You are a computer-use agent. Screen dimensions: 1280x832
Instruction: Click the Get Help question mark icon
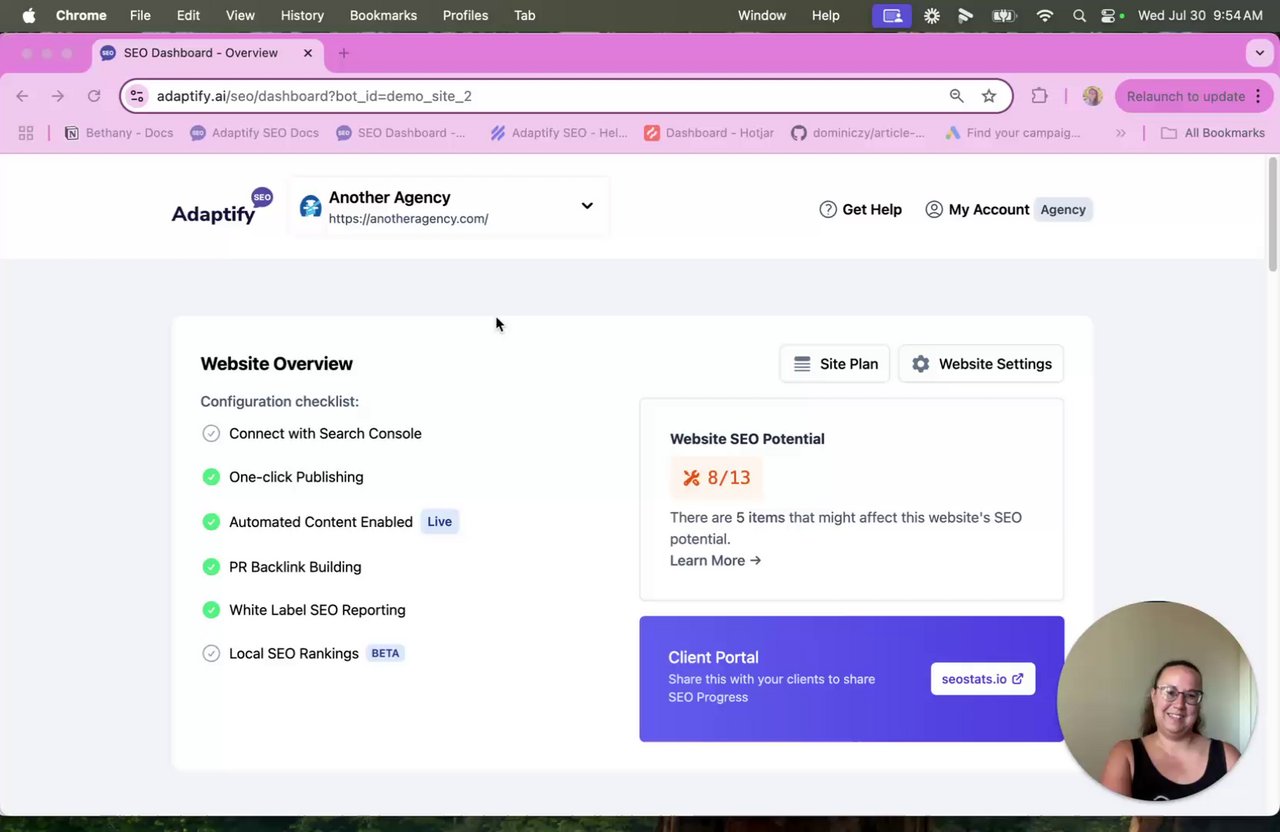tap(828, 209)
